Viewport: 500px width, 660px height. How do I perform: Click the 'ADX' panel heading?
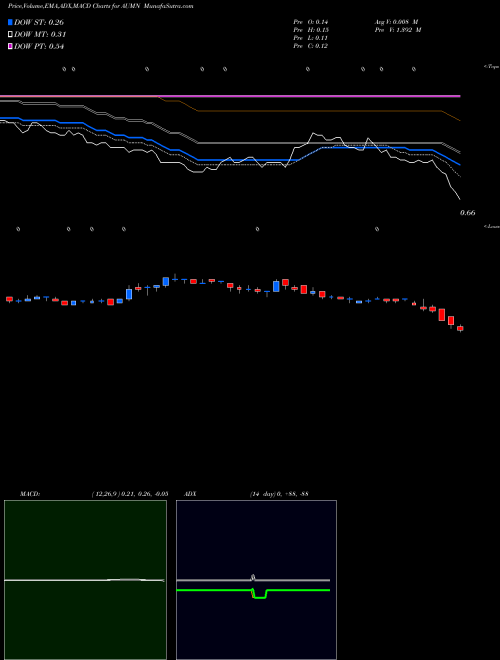190,494
